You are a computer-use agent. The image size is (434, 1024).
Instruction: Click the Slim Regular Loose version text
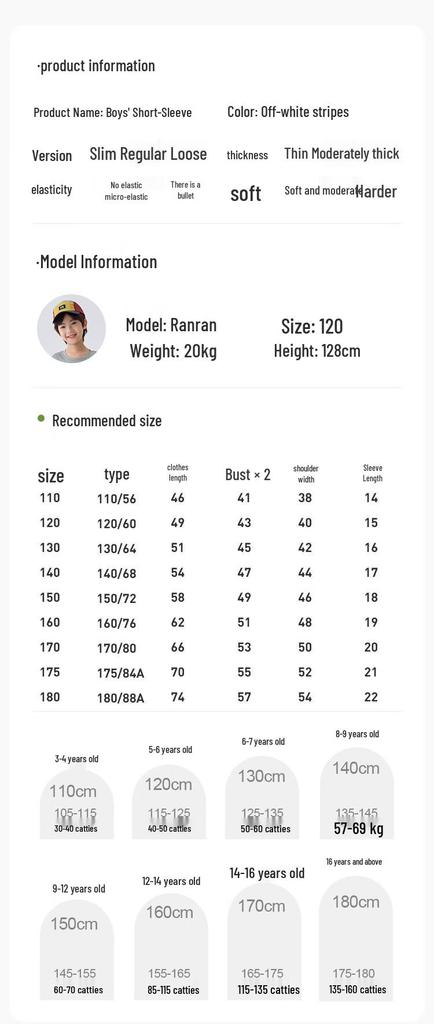[x=148, y=154]
